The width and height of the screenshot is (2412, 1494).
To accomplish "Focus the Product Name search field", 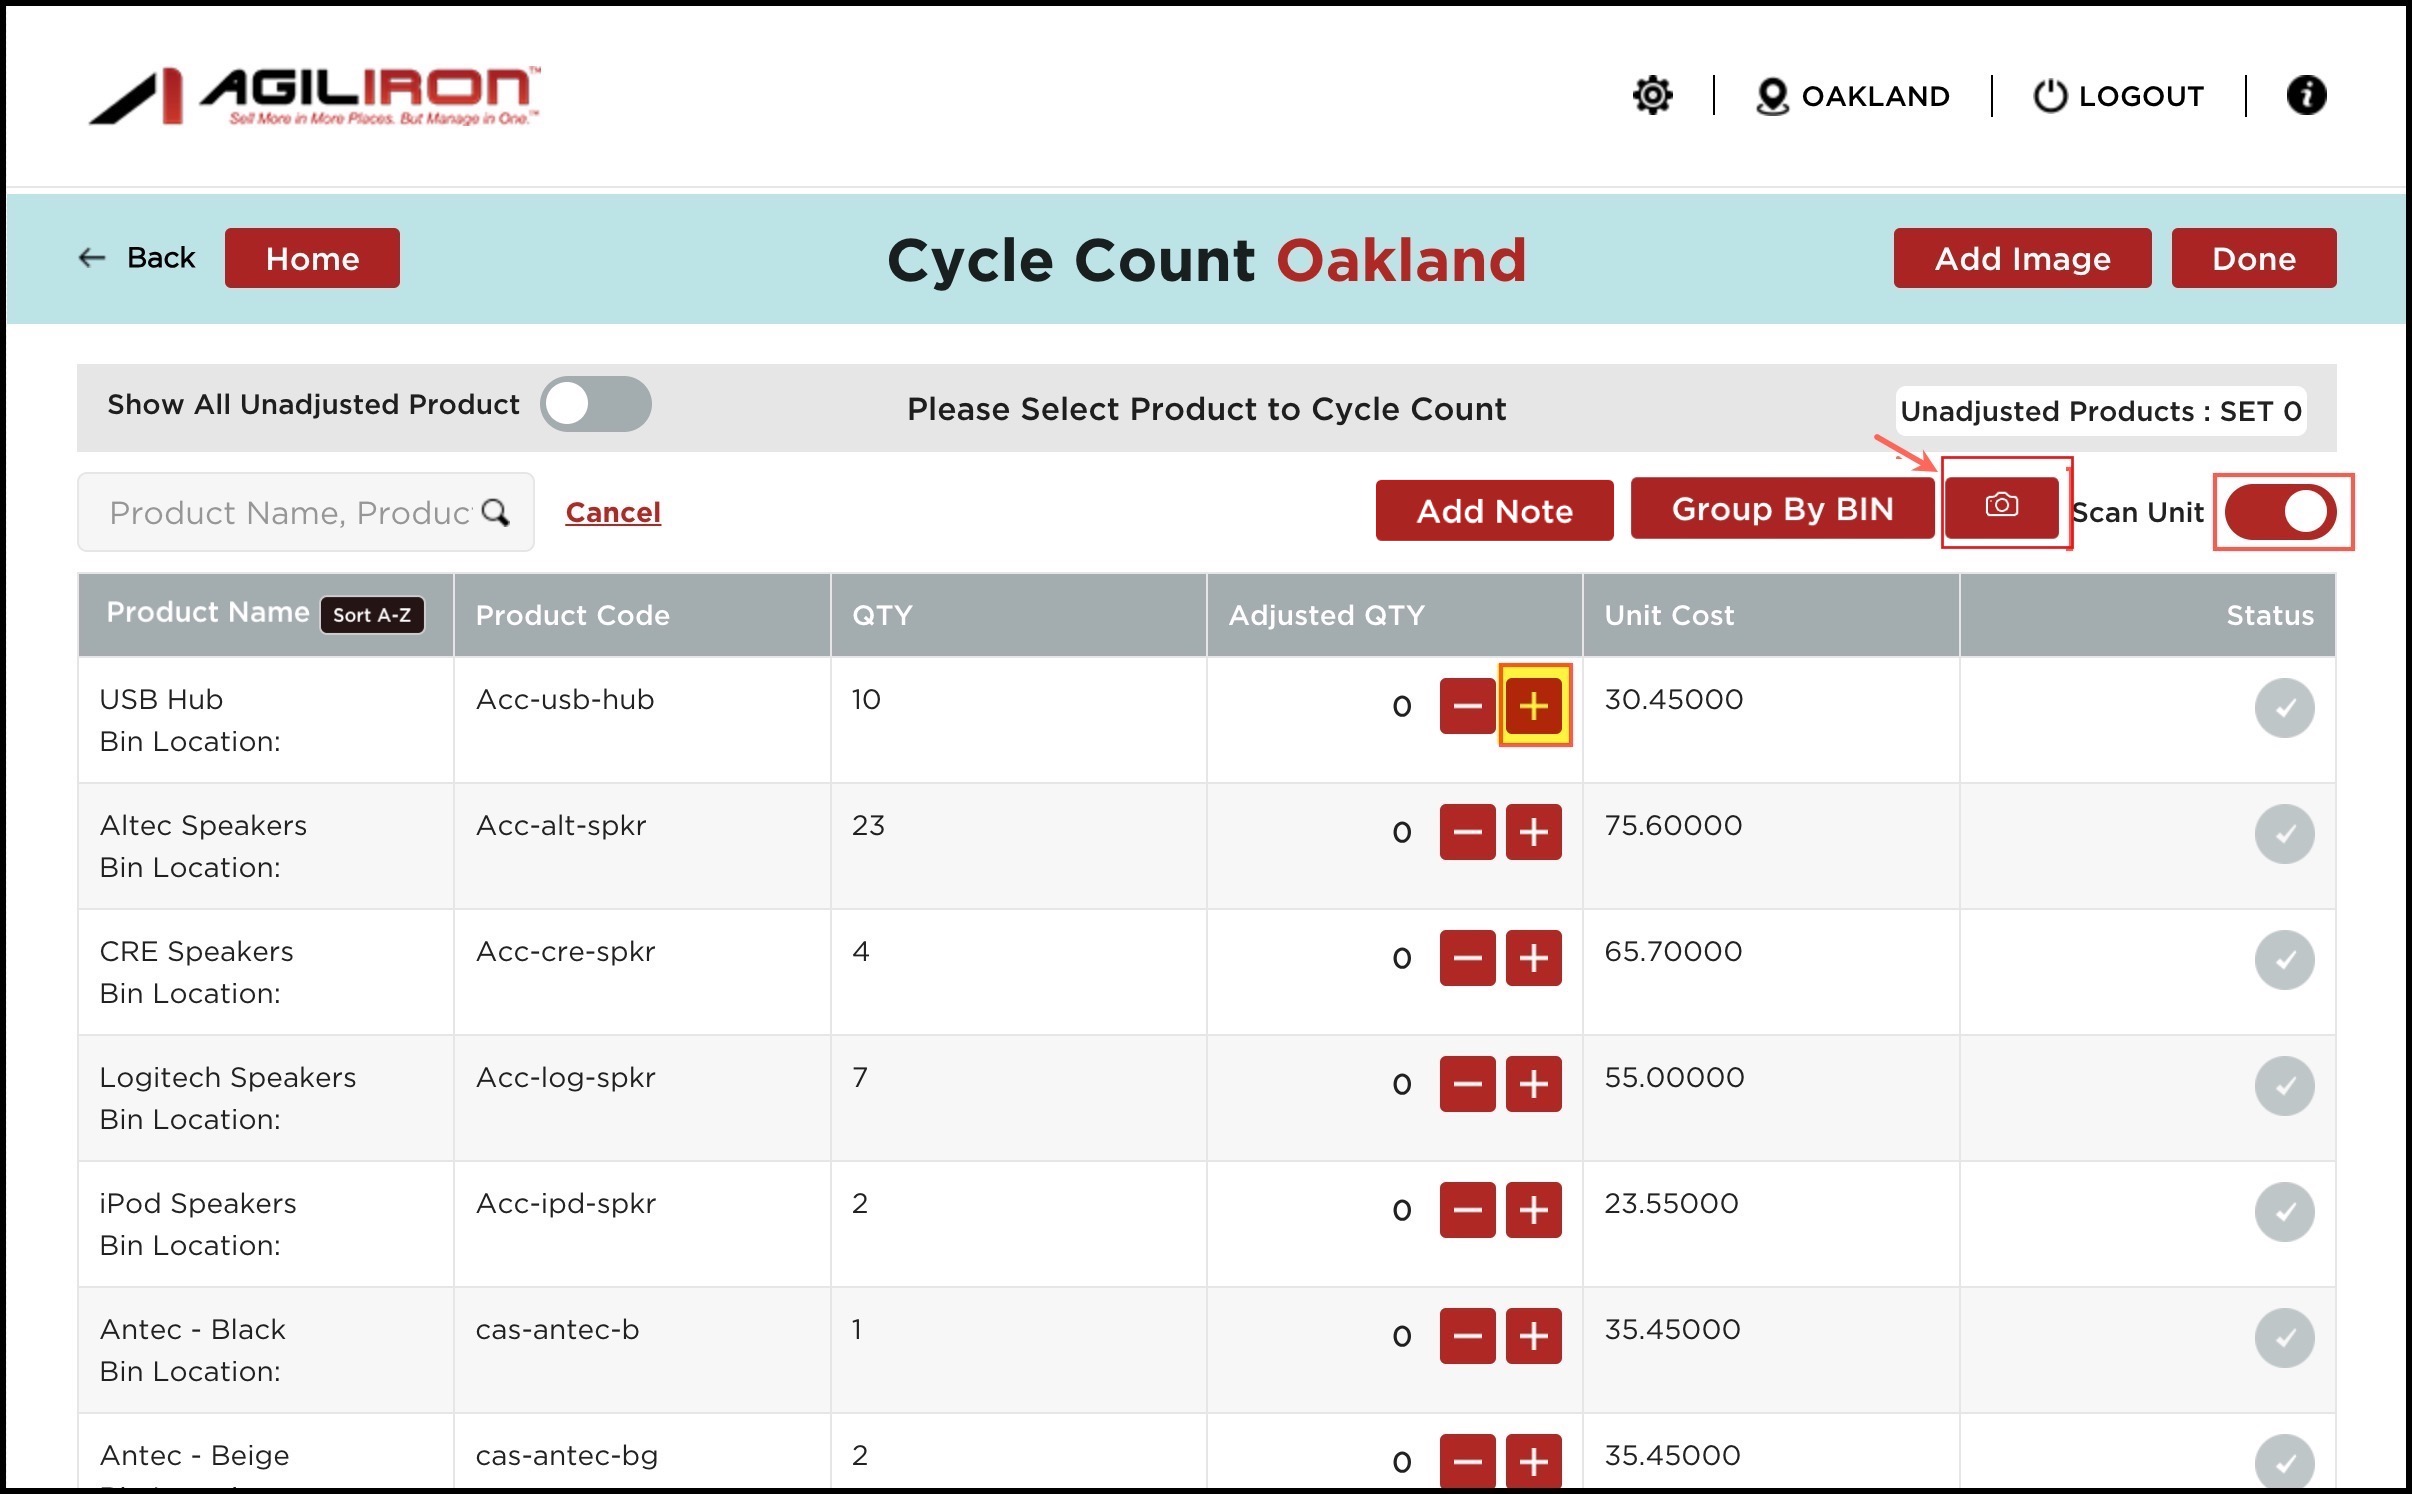I will [288, 512].
